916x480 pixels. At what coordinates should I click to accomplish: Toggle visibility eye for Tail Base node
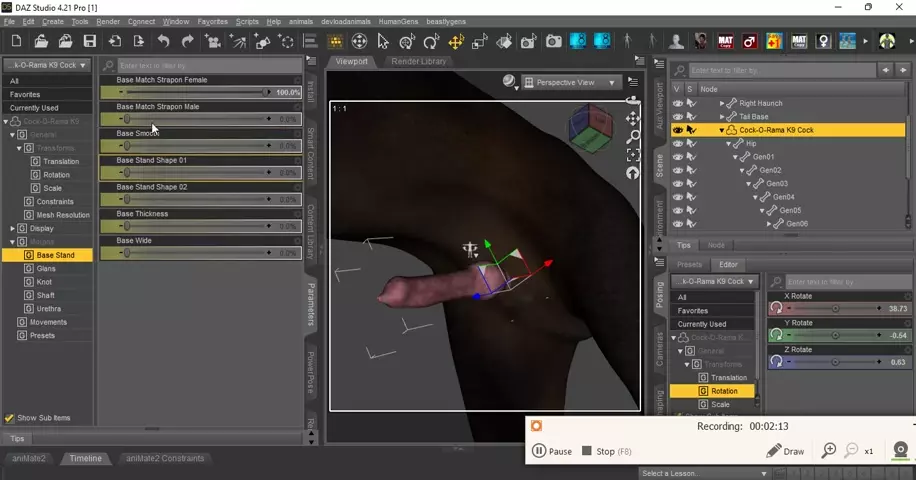tap(678, 116)
